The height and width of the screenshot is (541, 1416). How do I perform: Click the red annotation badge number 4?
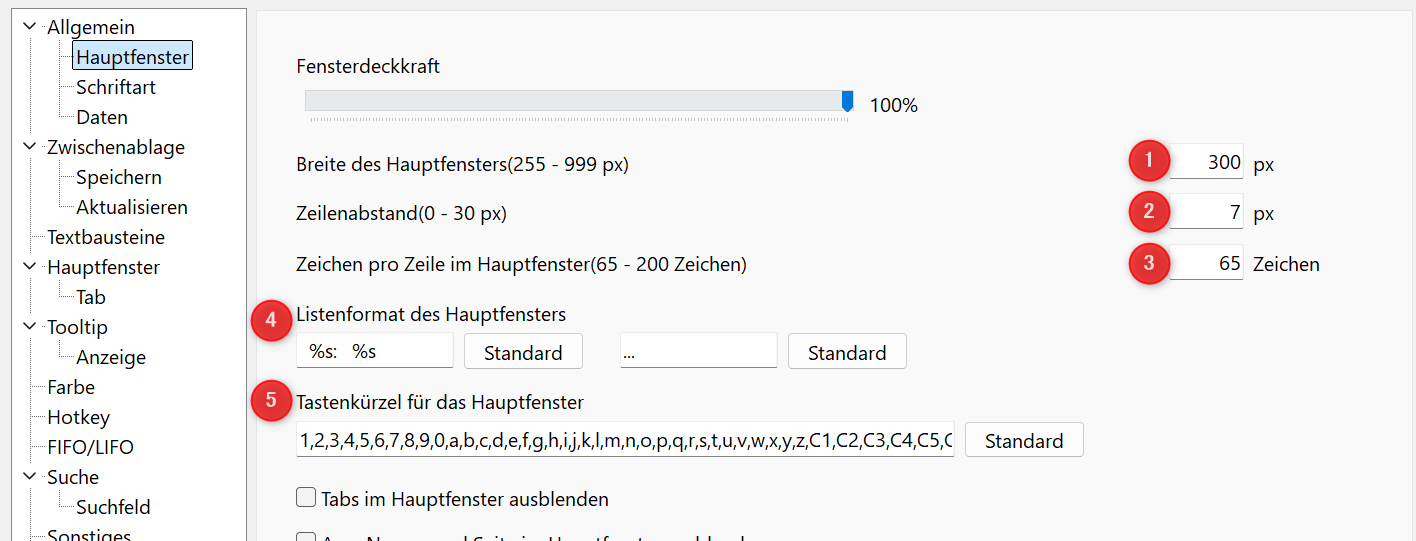[270, 320]
